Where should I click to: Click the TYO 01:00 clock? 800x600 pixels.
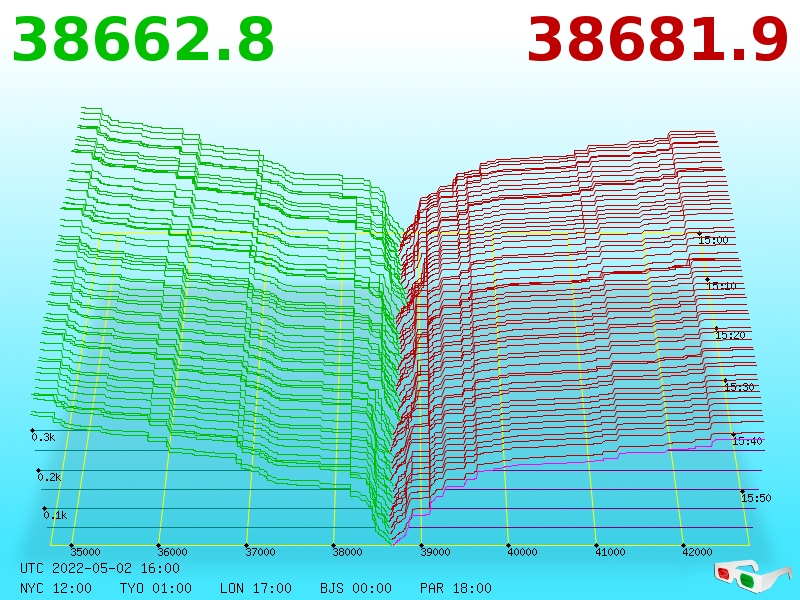[156, 588]
